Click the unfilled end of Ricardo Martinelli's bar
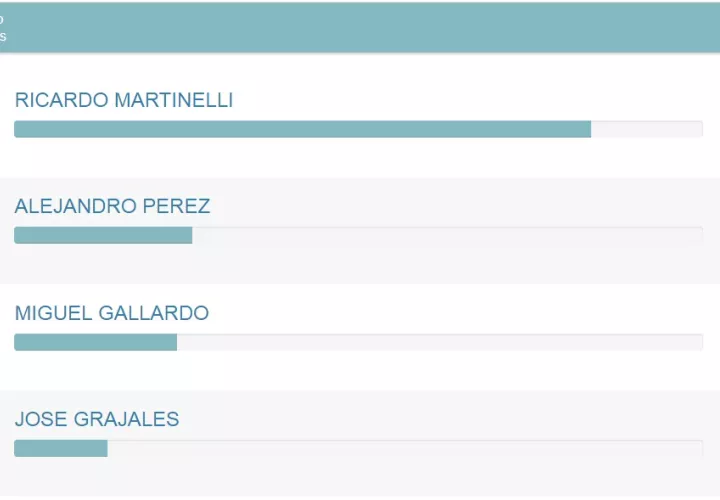The height and width of the screenshot is (500, 720). 646,129
